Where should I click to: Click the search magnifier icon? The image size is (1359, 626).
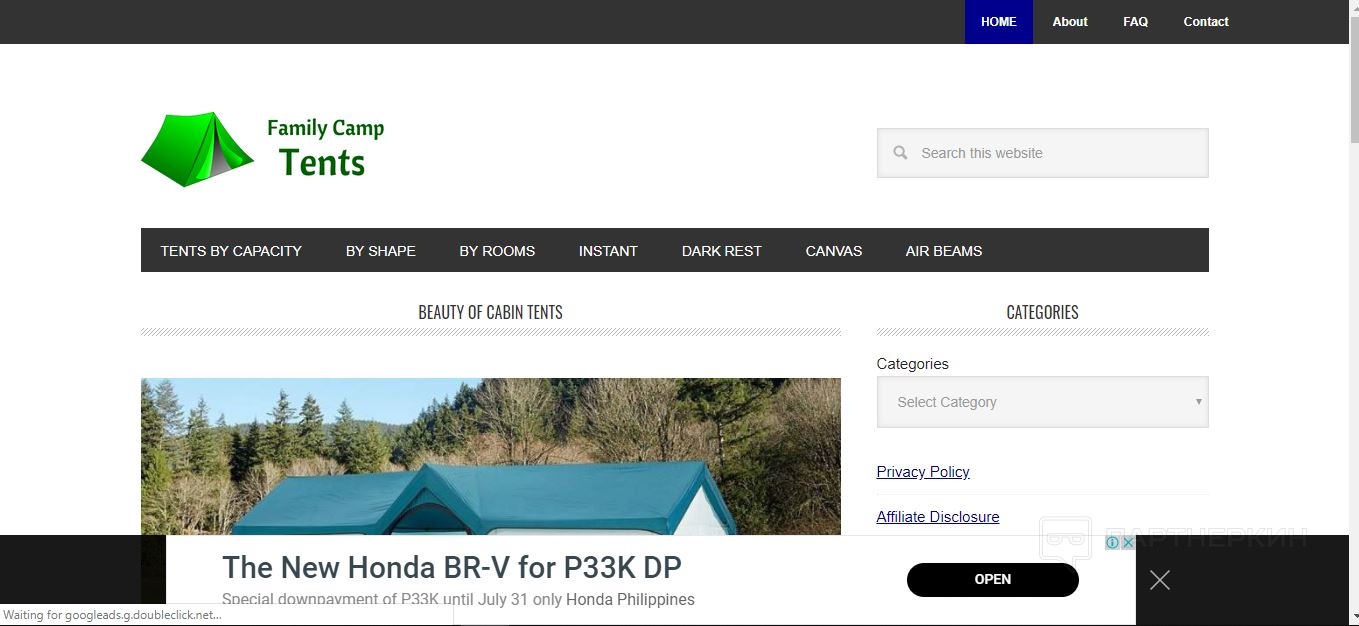click(901, 153)
